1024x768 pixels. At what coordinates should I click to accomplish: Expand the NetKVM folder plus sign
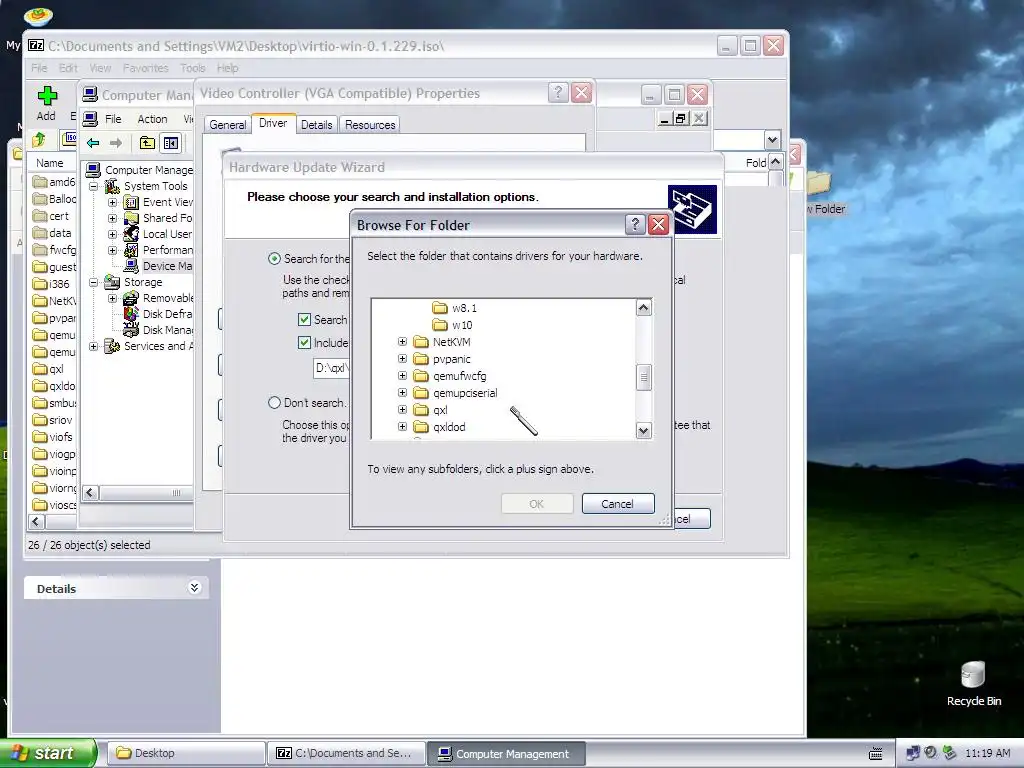(402, 342)
